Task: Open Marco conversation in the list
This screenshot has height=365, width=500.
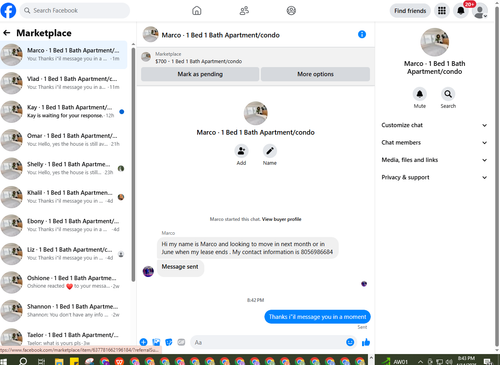Action: 63,55
